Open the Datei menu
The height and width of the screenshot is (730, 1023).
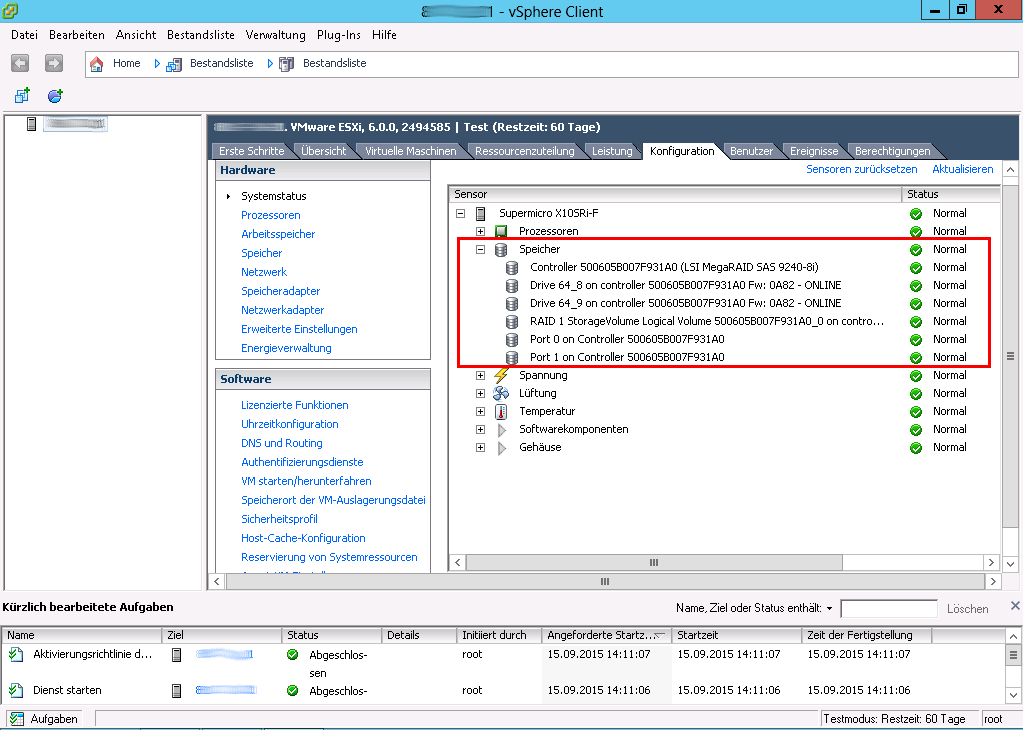click(x=24, y=35)
